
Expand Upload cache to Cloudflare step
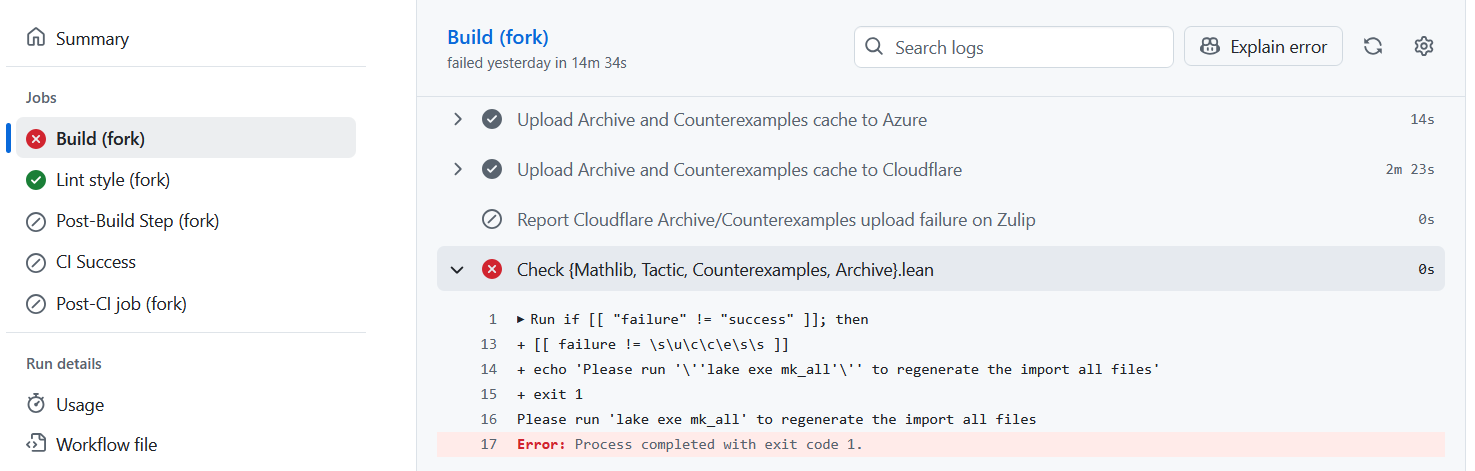tap(458, 170)
